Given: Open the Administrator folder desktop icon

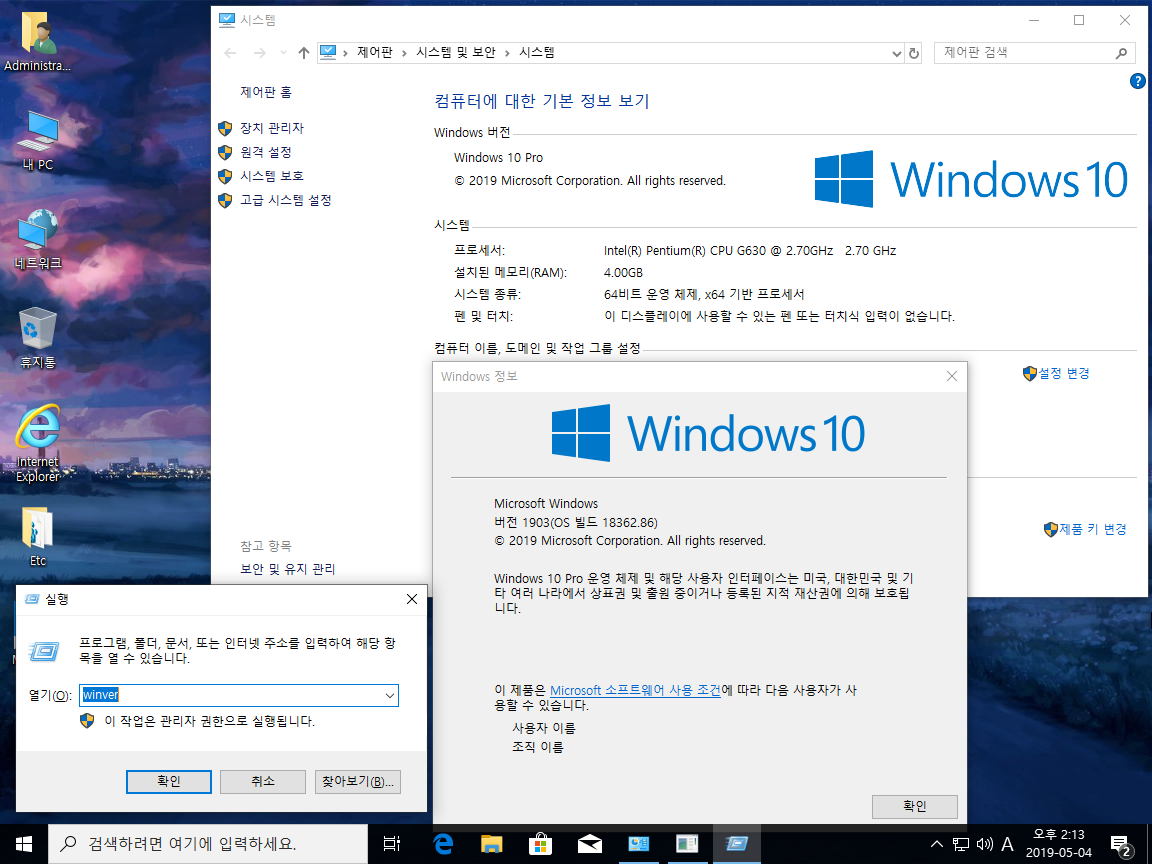Looking at the screenshot, I should click(x=37, y=43).
